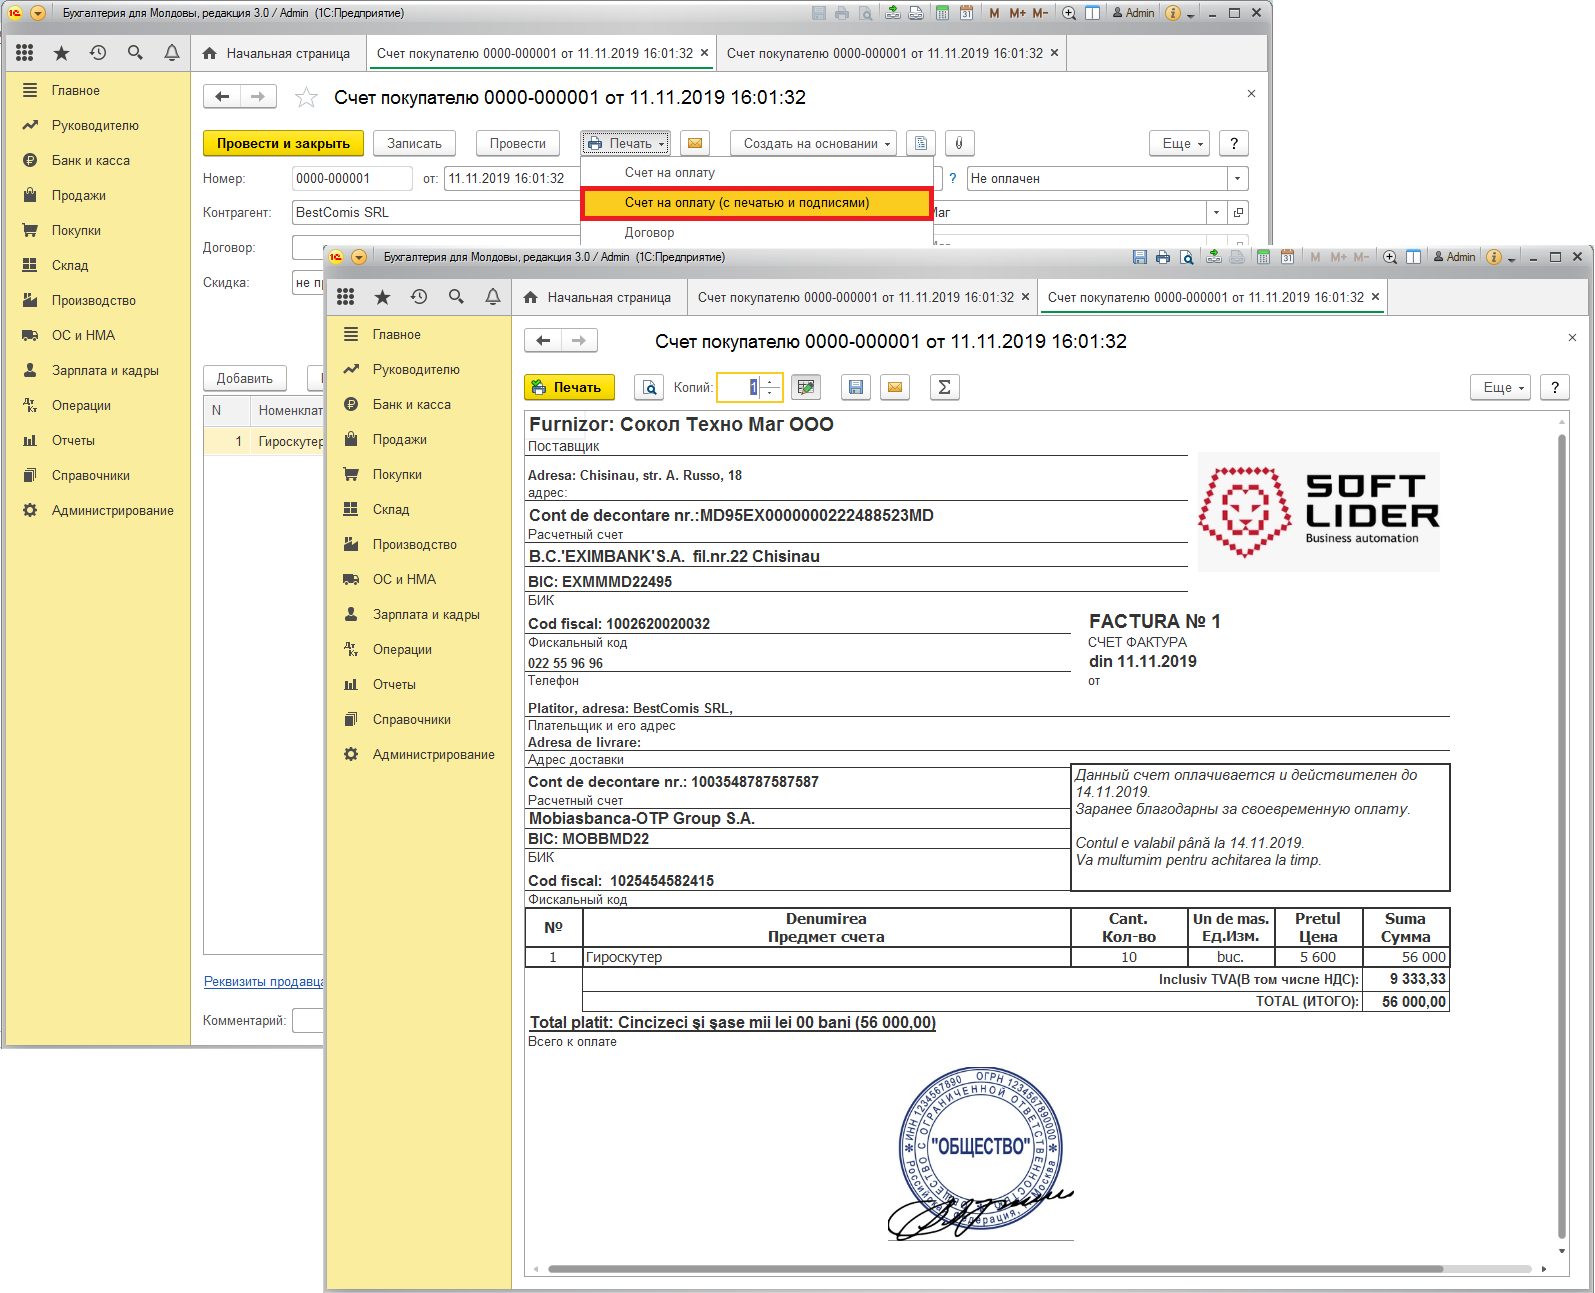Image resolution: width=1595 pixels, height=1293 pixels.
Task: Open Банк и касса in front window sidebar
Action: pyautogui.click(x=412, y=404)
